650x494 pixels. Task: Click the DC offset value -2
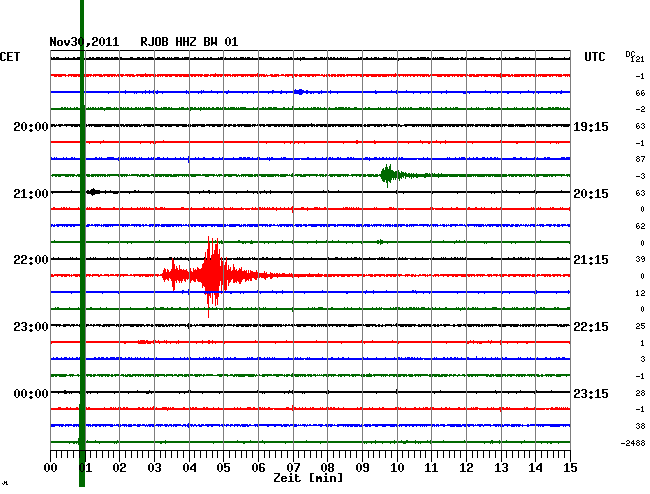click(x=640, y=109)
